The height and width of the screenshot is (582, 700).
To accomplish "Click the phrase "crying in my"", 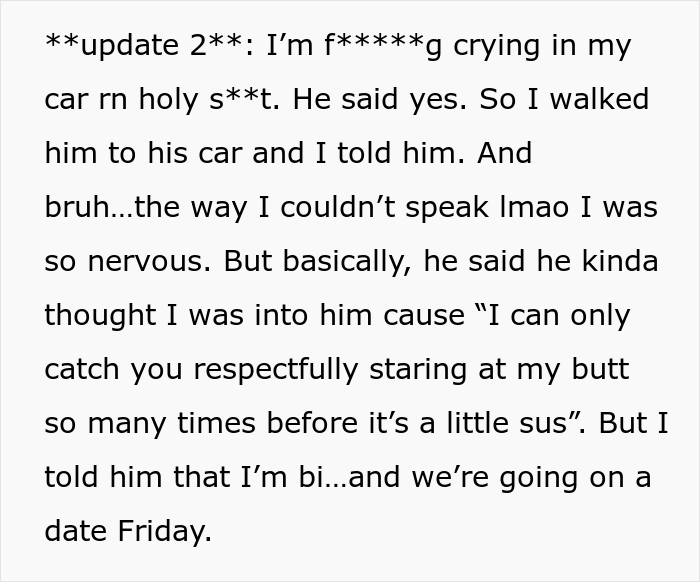I will (x=542, y=46).
